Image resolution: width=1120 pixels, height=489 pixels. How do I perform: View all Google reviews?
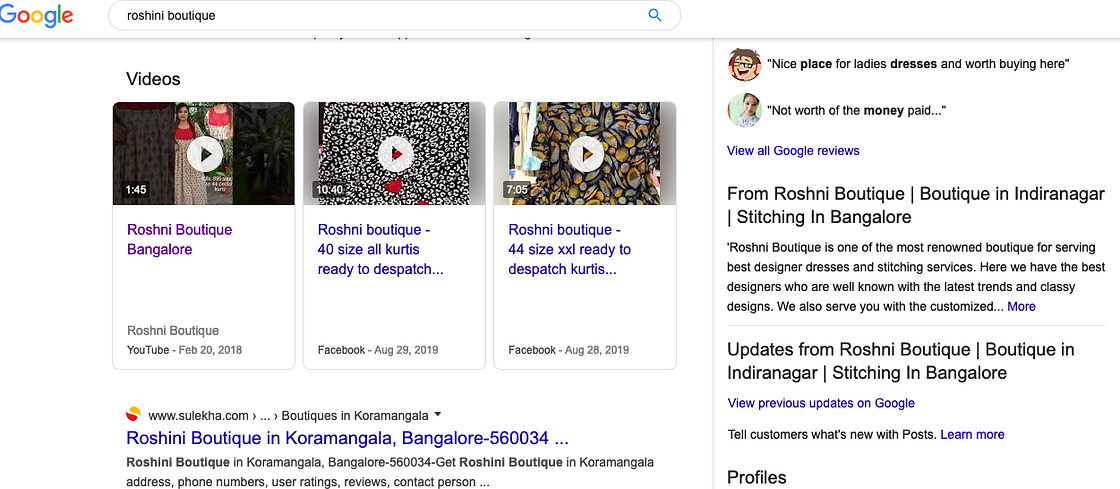coord(793,151)
